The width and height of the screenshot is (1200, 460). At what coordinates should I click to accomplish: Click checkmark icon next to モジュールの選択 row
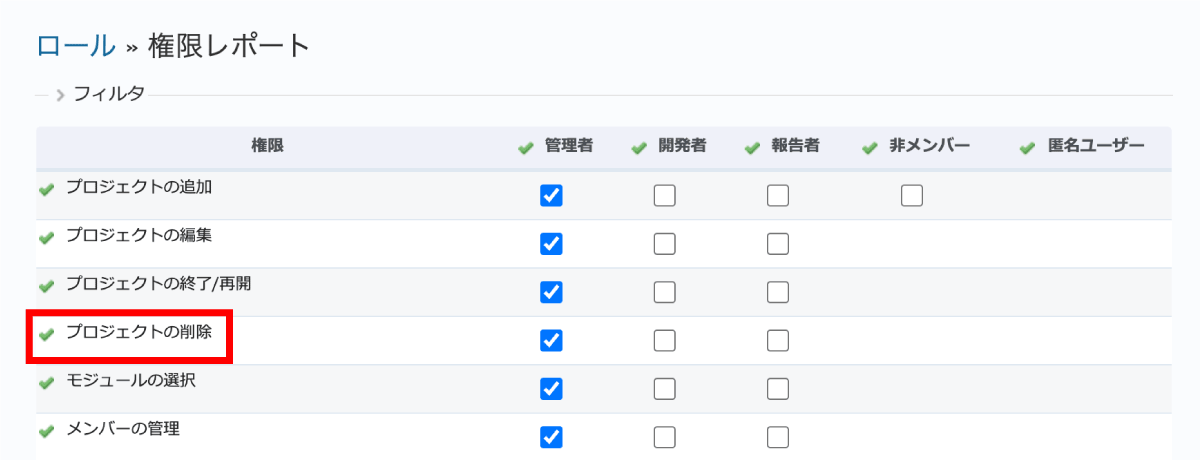point(46,383)
